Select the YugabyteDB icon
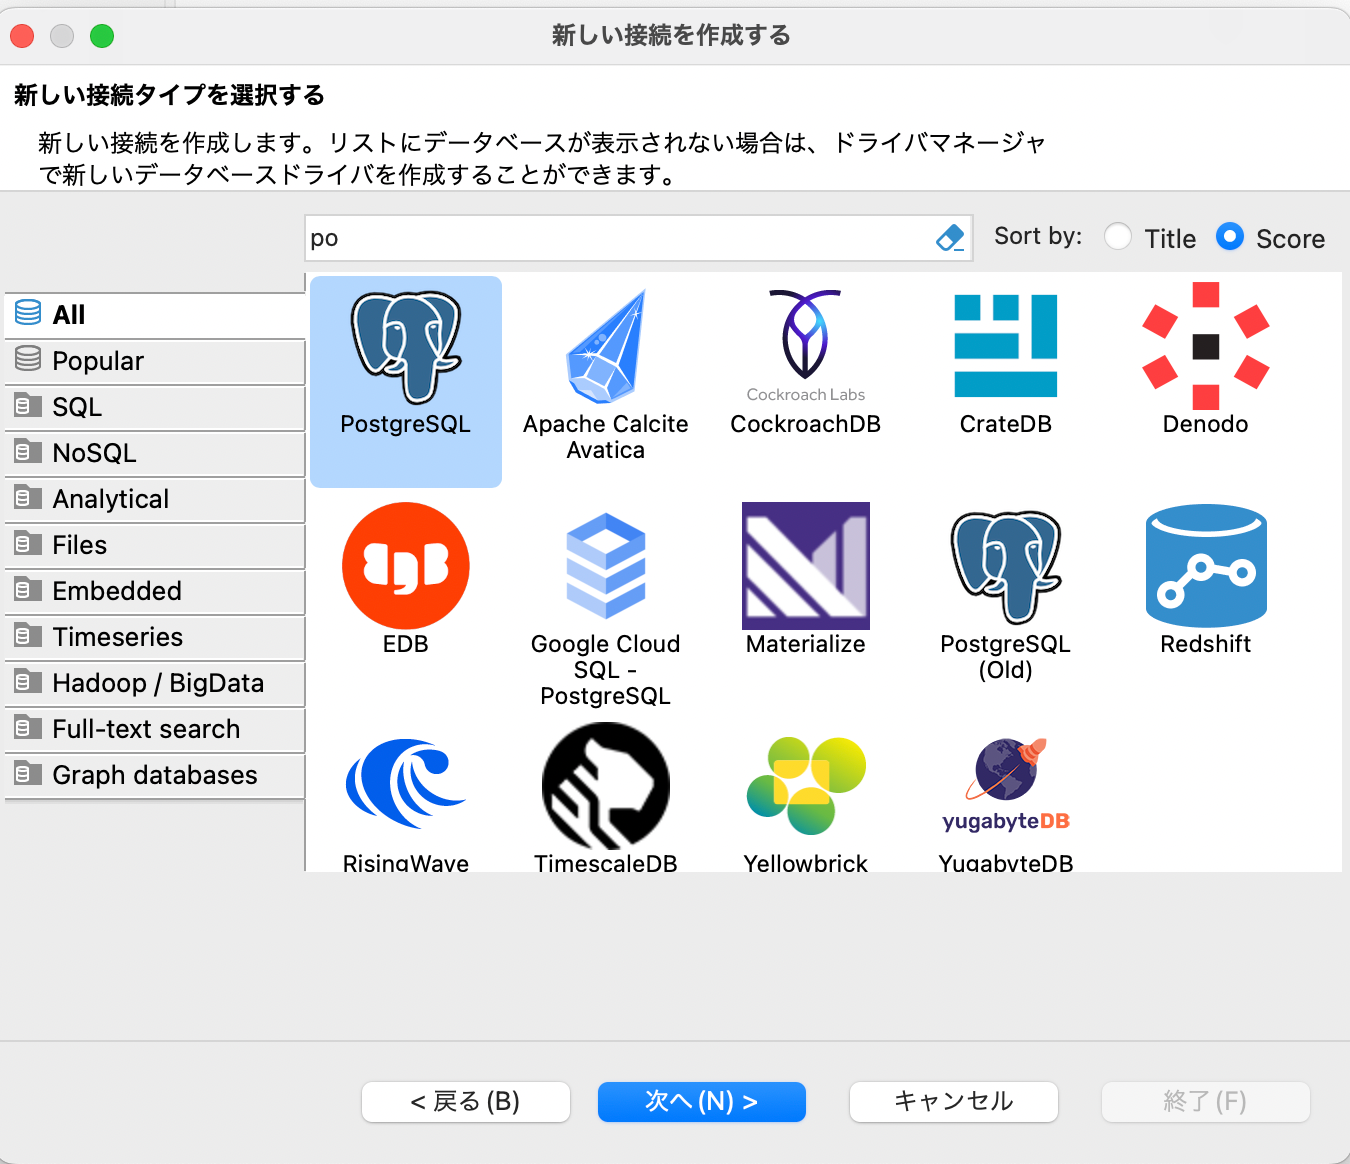 (1006, 786)
